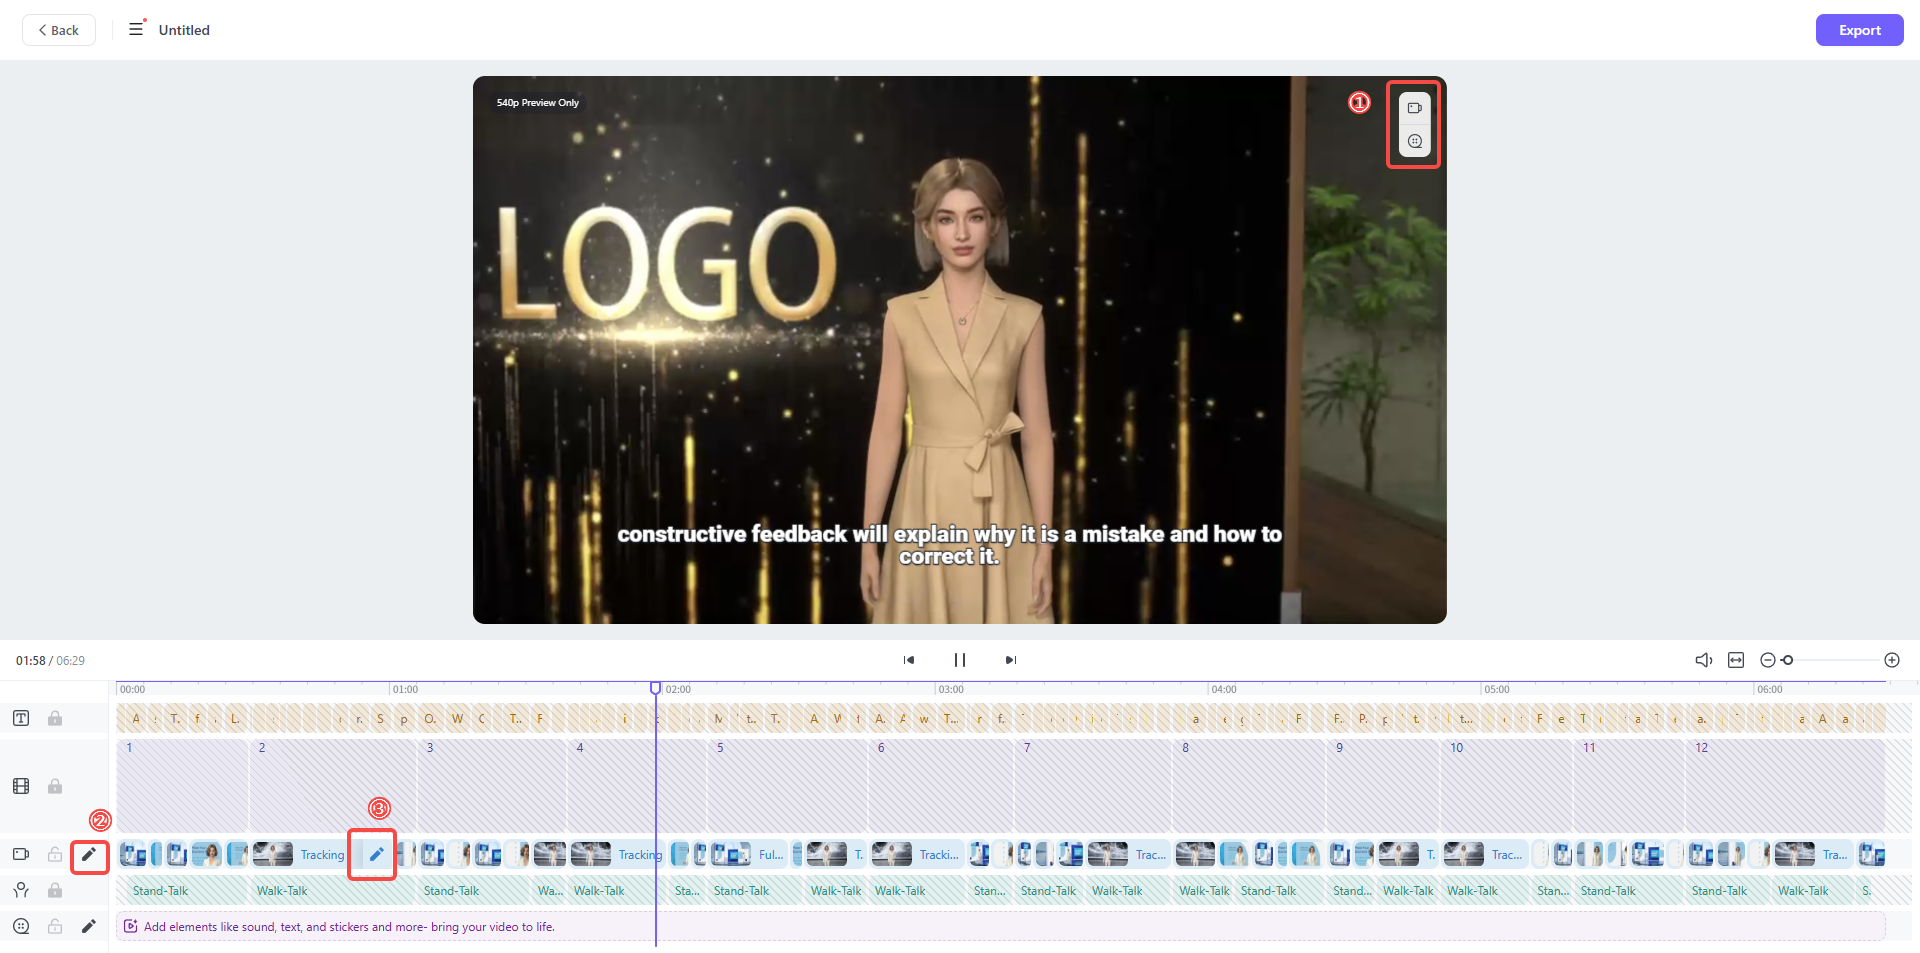
Task: Click the 03:00 mark on the ruler
Action: click(951, 689)
